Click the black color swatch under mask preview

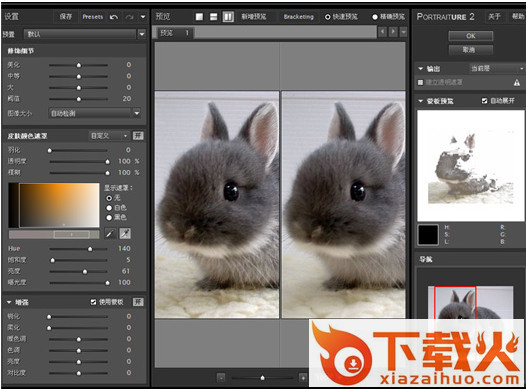coord(428,235)
